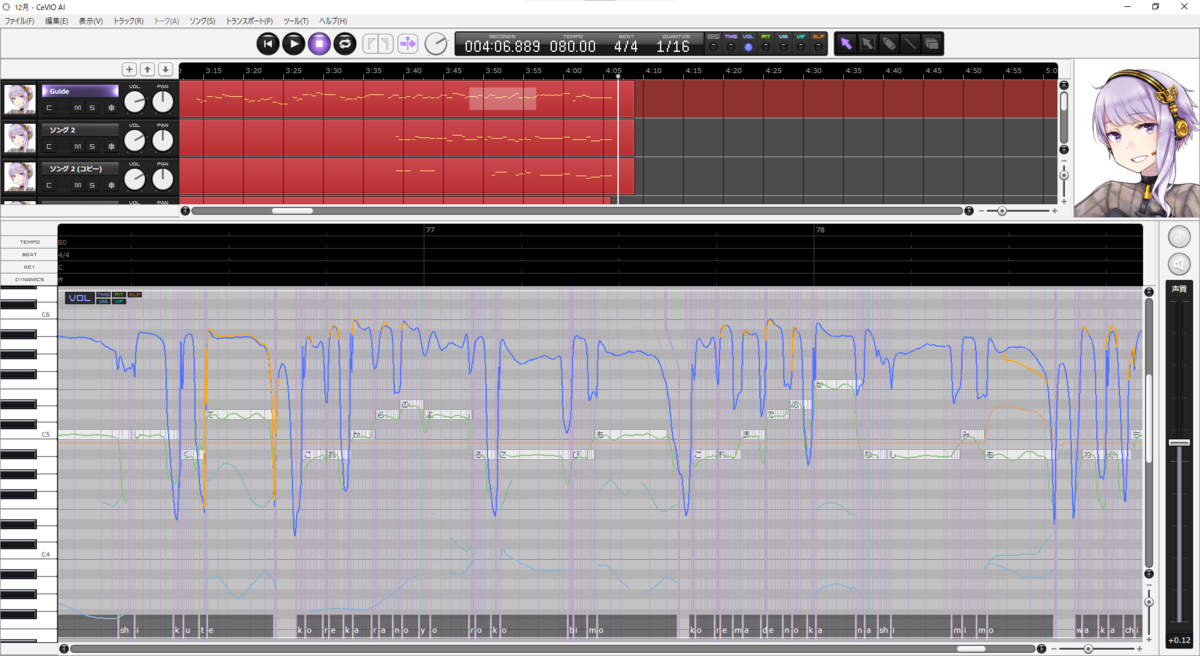Screen dimensions: 1200x656
Task: Click the return-to-start transport button
Action: pos(268,43)
